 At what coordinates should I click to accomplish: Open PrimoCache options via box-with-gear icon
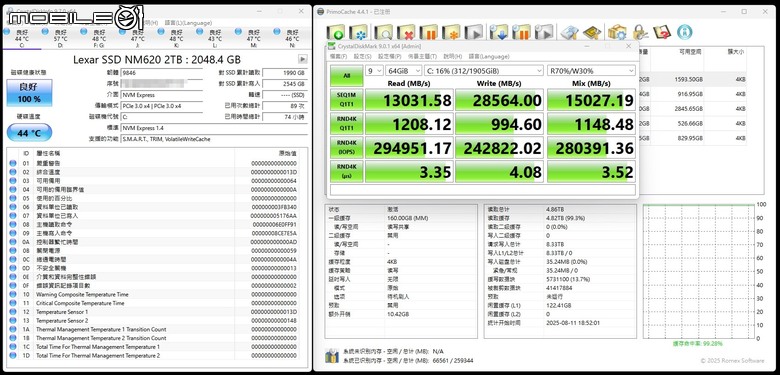tap(617, 33)
